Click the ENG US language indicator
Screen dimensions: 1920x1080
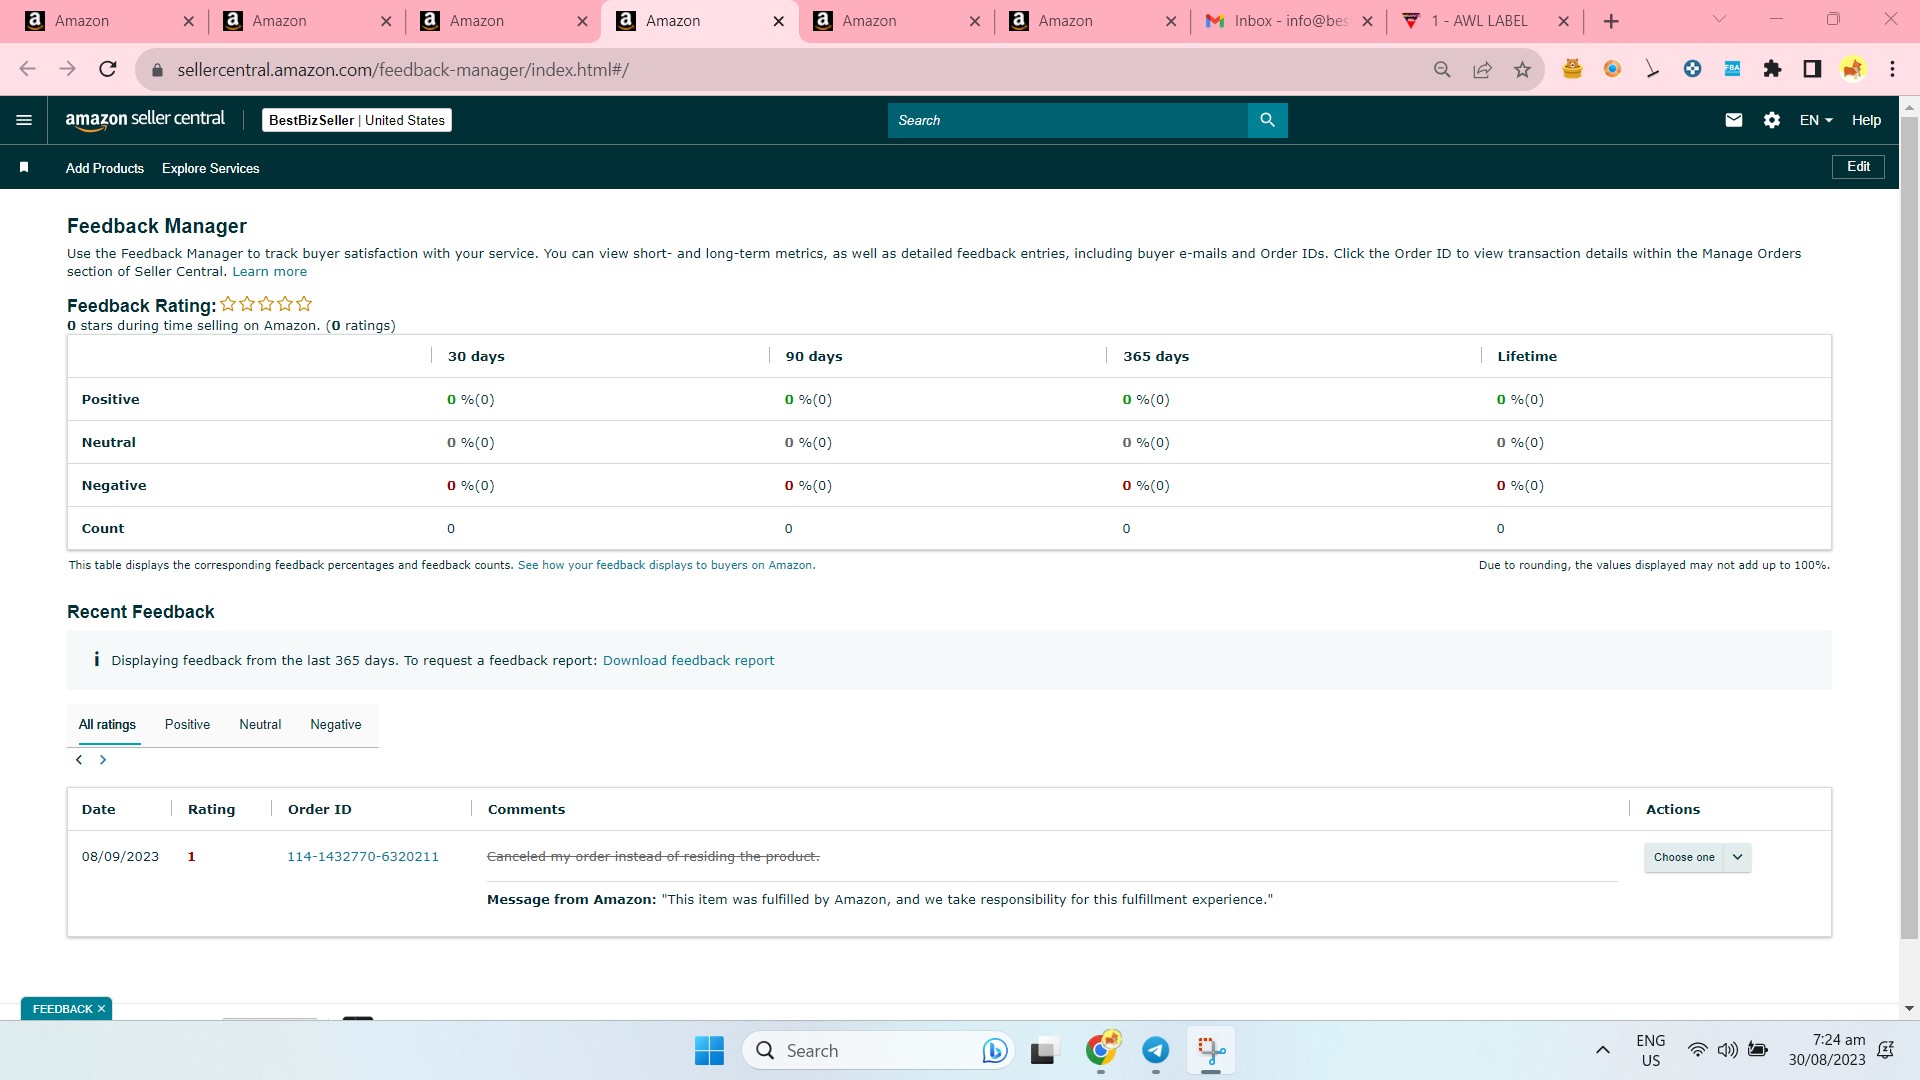pos(1651,1050)
